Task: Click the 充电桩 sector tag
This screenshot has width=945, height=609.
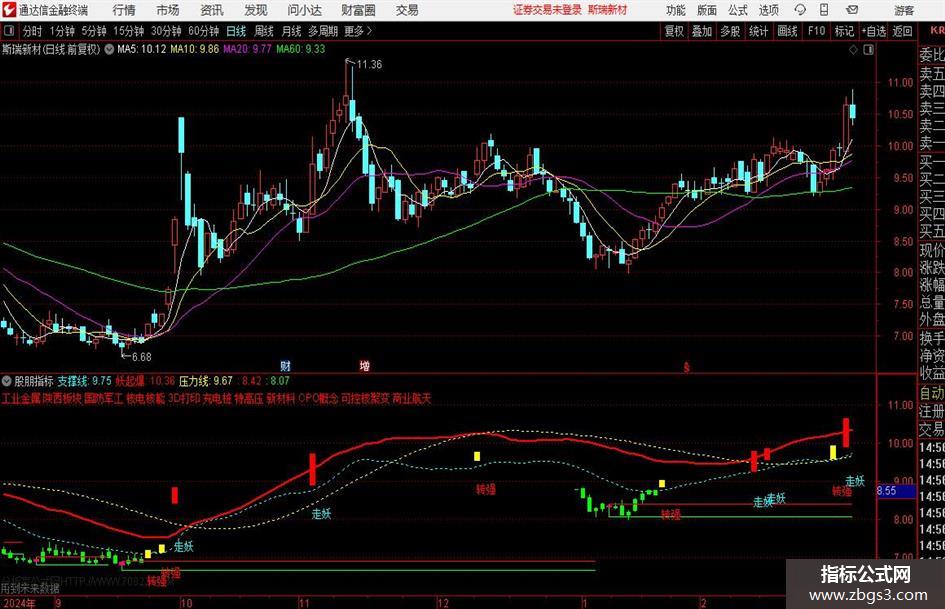Action: point(217,399)
